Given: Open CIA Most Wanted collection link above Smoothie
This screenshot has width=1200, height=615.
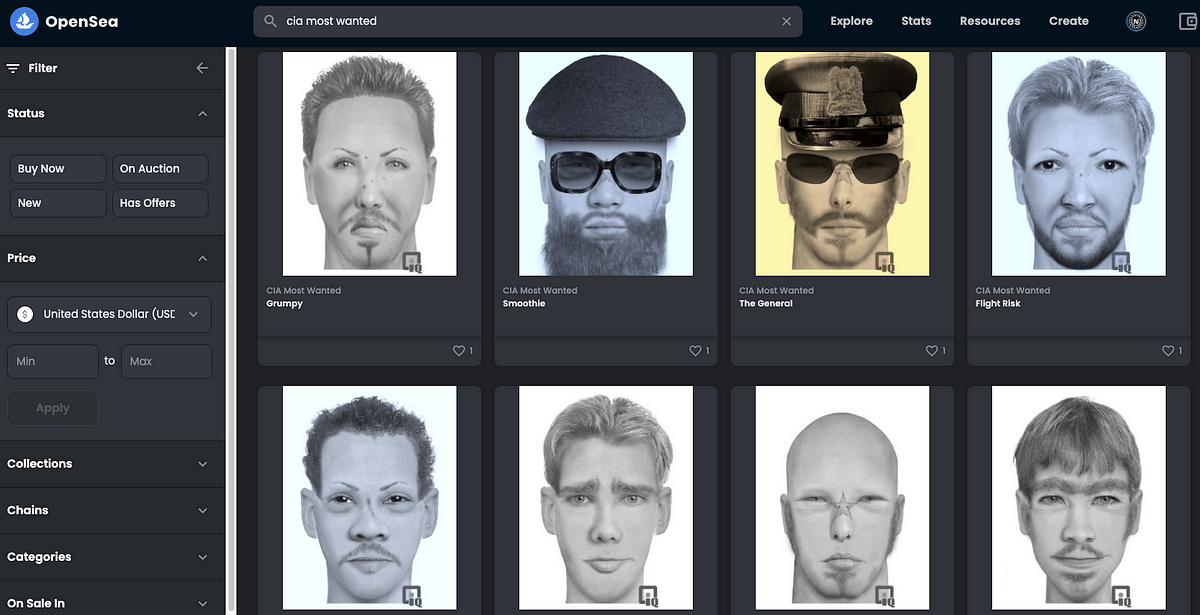Looking at the screenshot, I should [x=540, y=291].
